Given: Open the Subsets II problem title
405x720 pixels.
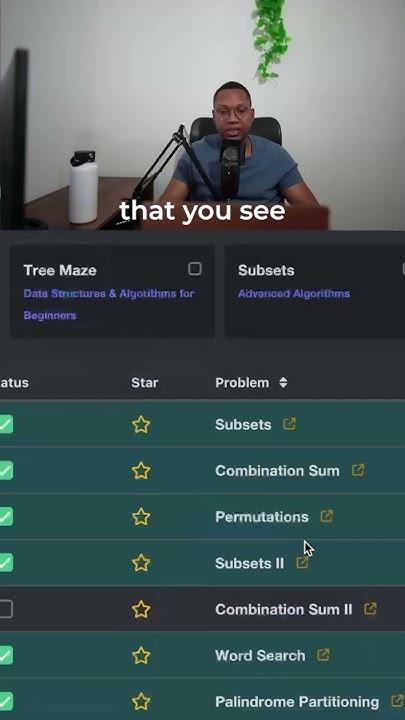Looking at the screenshot, I should (x=249, y=563).
